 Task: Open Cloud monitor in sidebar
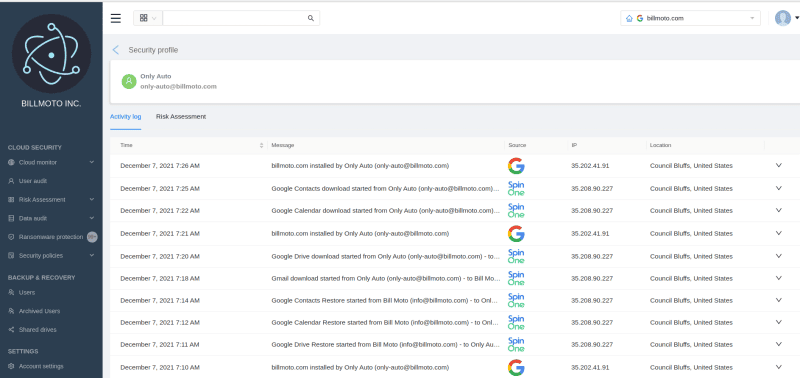pos(38,162)
